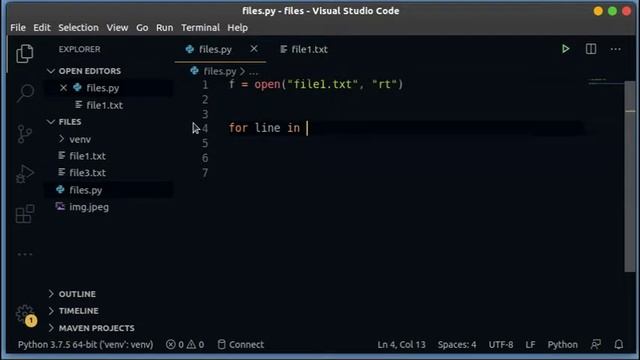The width and height of the screenshot is (640, 360).
Task: Click line number 5 in gutter
Action: point(205,143)
